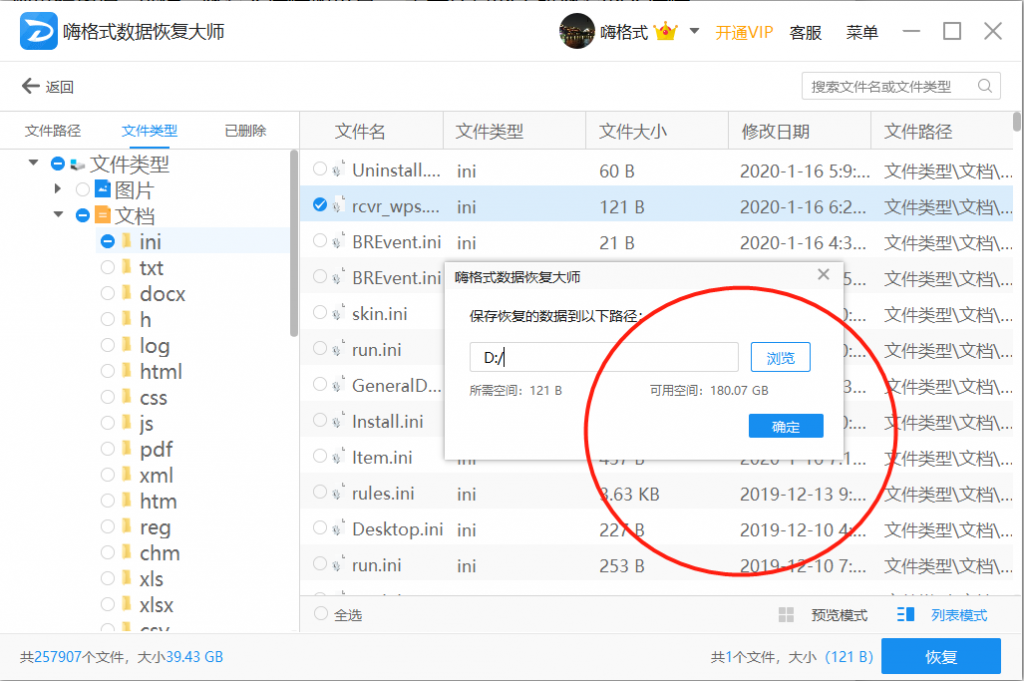Image resolution: width=1024 pixels, height=681 pixels.
Task: Select the log type tree item
Action: [154, 345]
